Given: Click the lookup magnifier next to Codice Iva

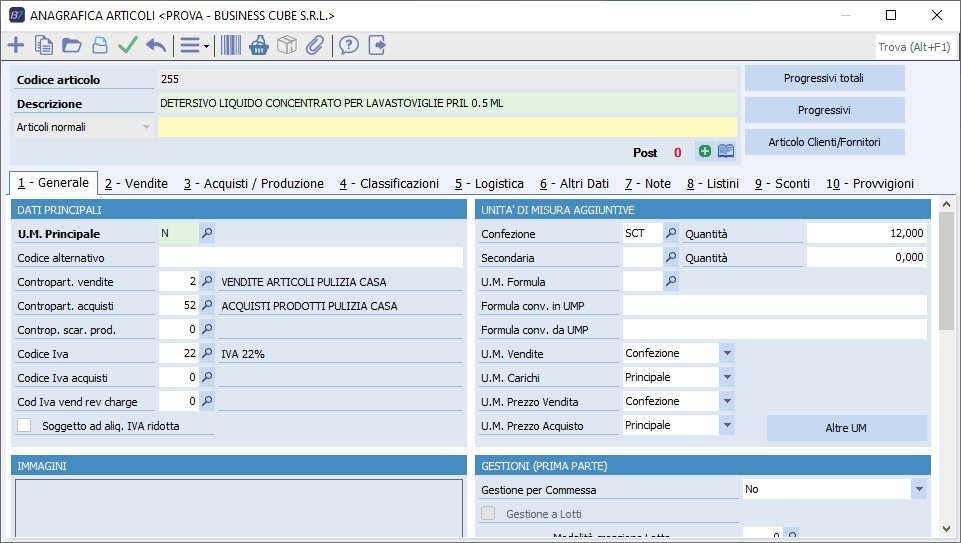Looking at the screenshot, I should pyautogui.click(x=207, y=354).
